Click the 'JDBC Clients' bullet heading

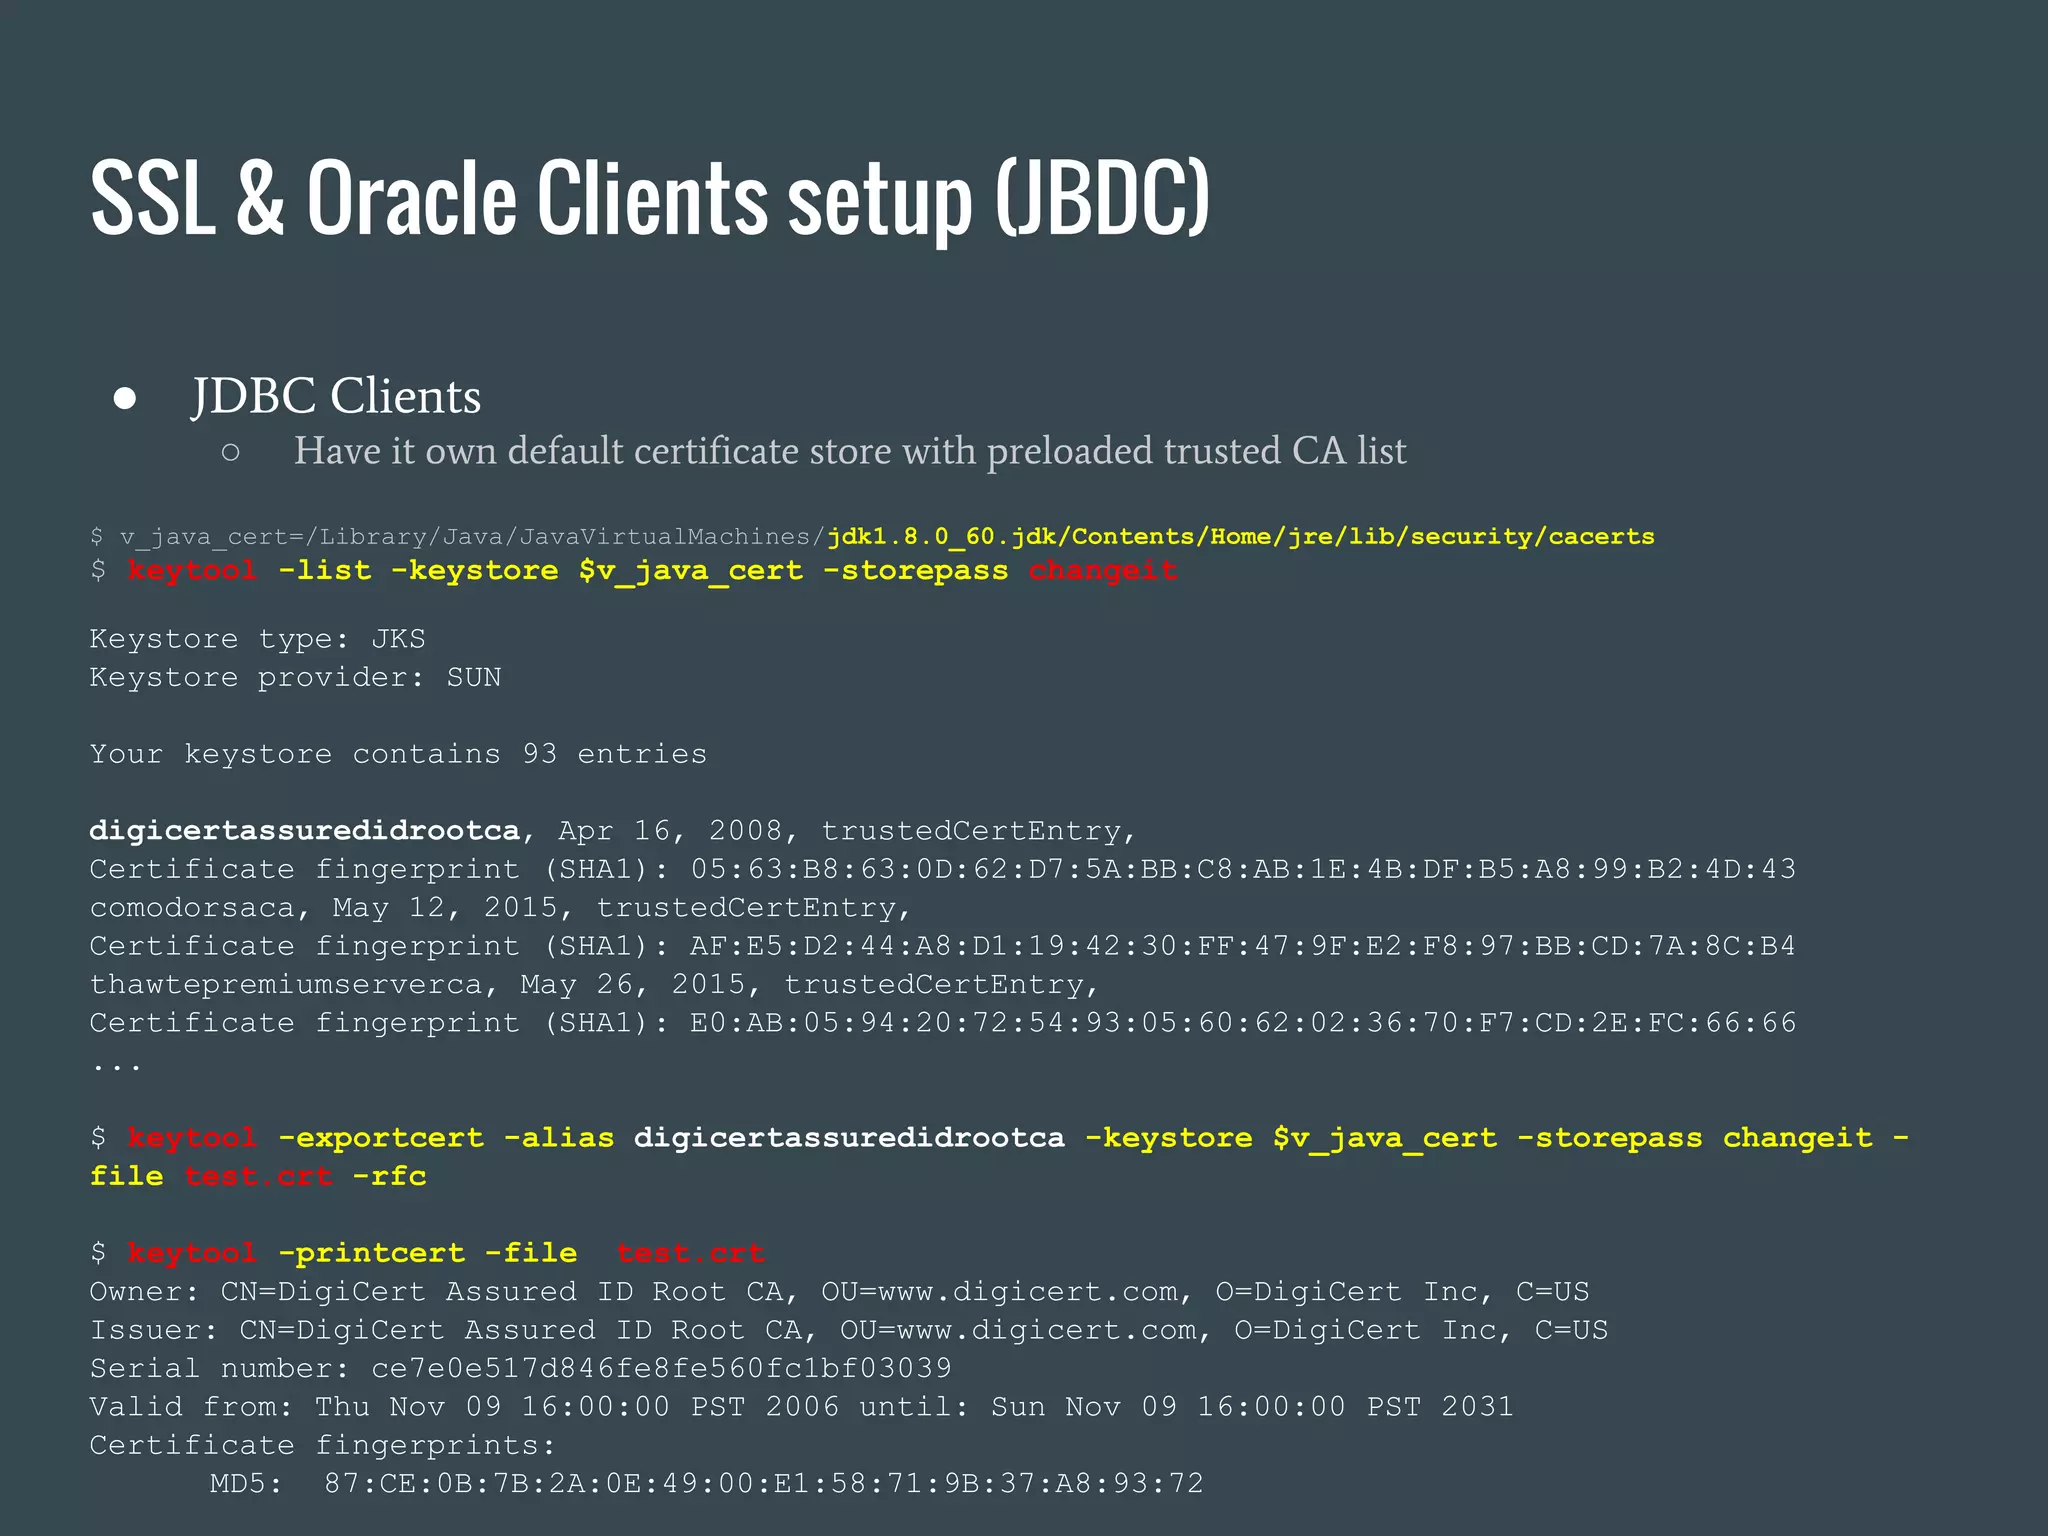[336, 396]
